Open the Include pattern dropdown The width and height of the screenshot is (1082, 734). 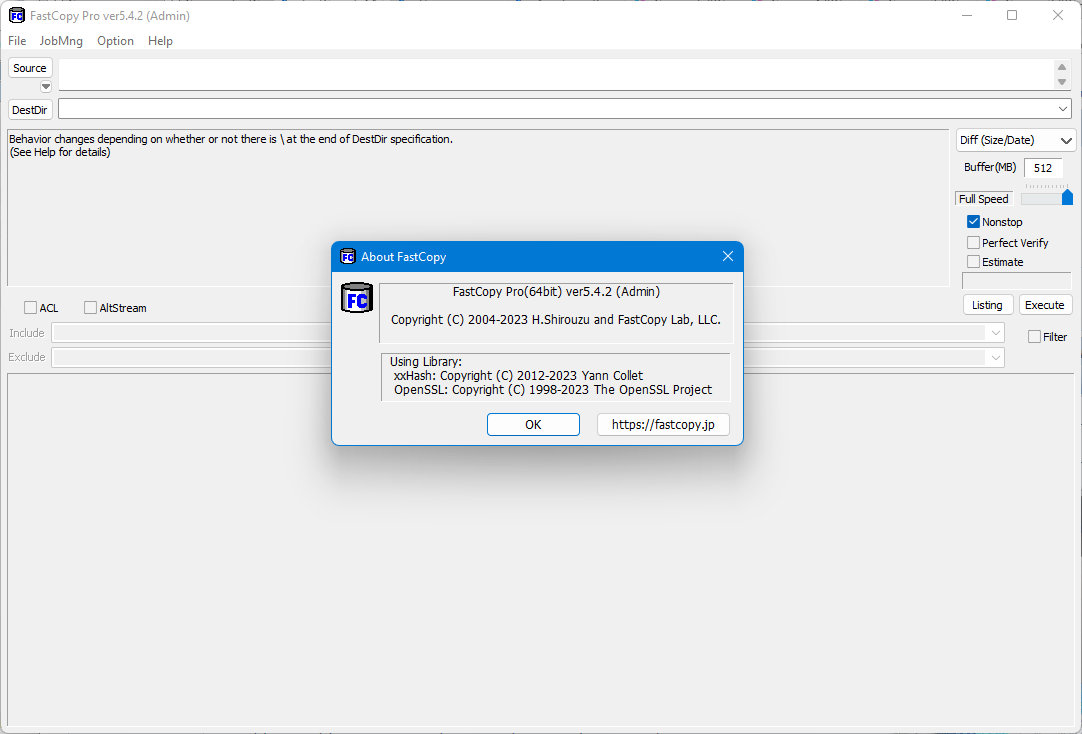[x=995, y=333]
